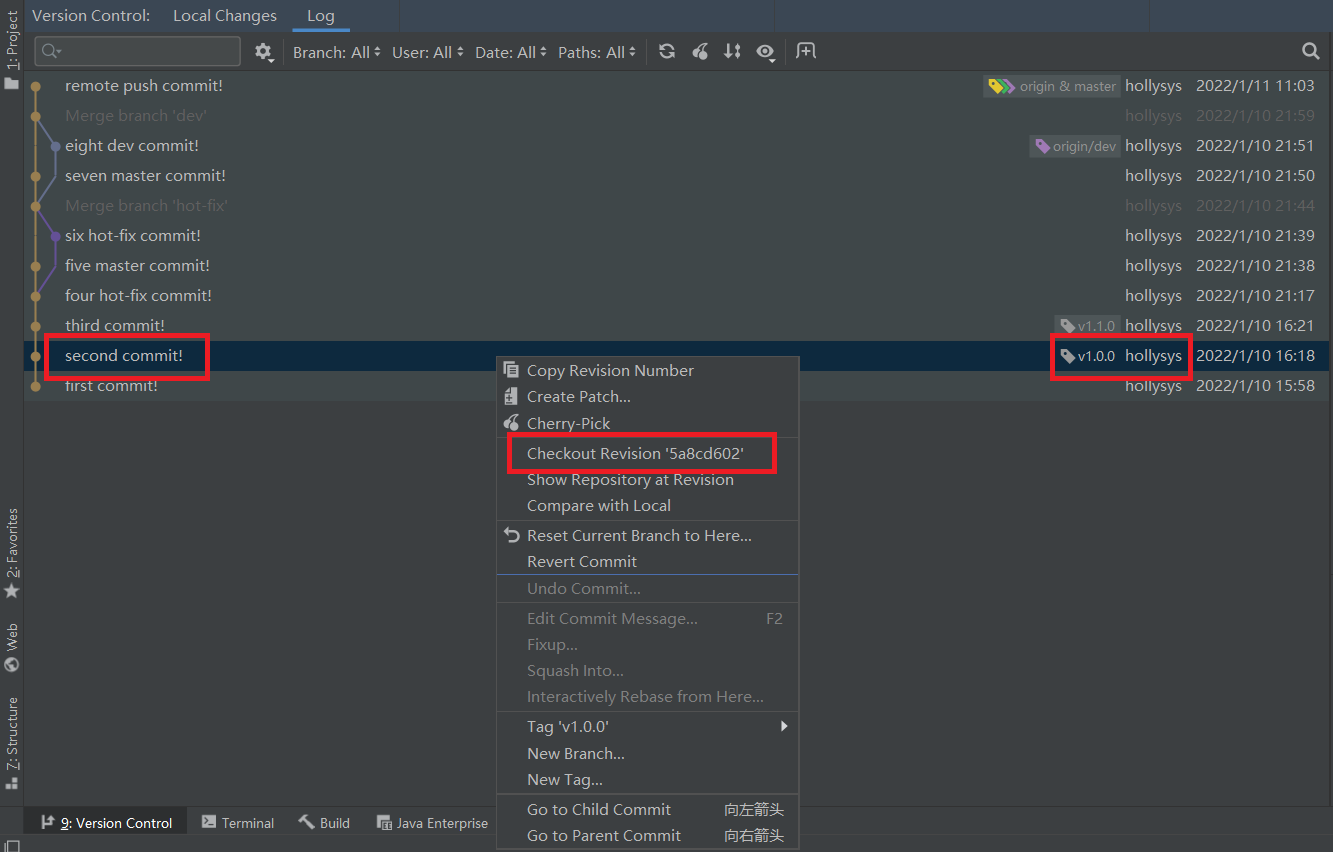The height and width of the screenshot is (852, 1333).
Task: Select Checkout Revision '5a8cd602'
Action: (647, 453)
